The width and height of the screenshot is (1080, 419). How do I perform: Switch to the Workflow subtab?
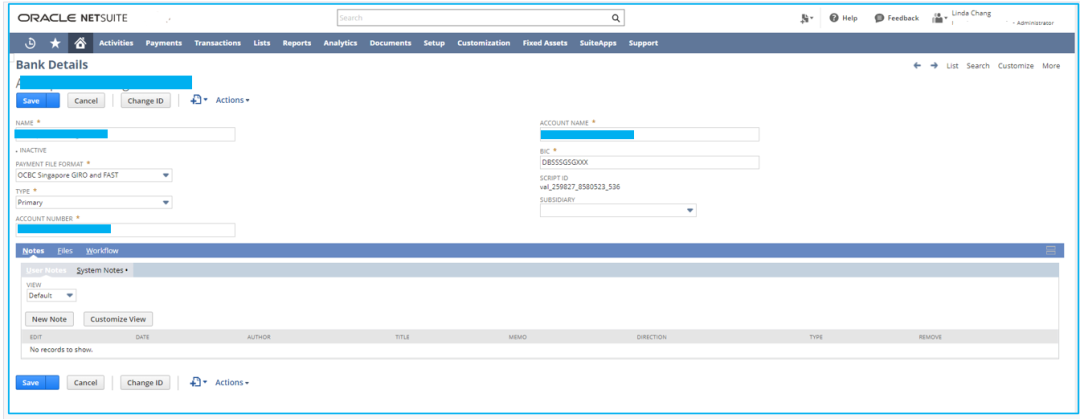tap(102, 251)
